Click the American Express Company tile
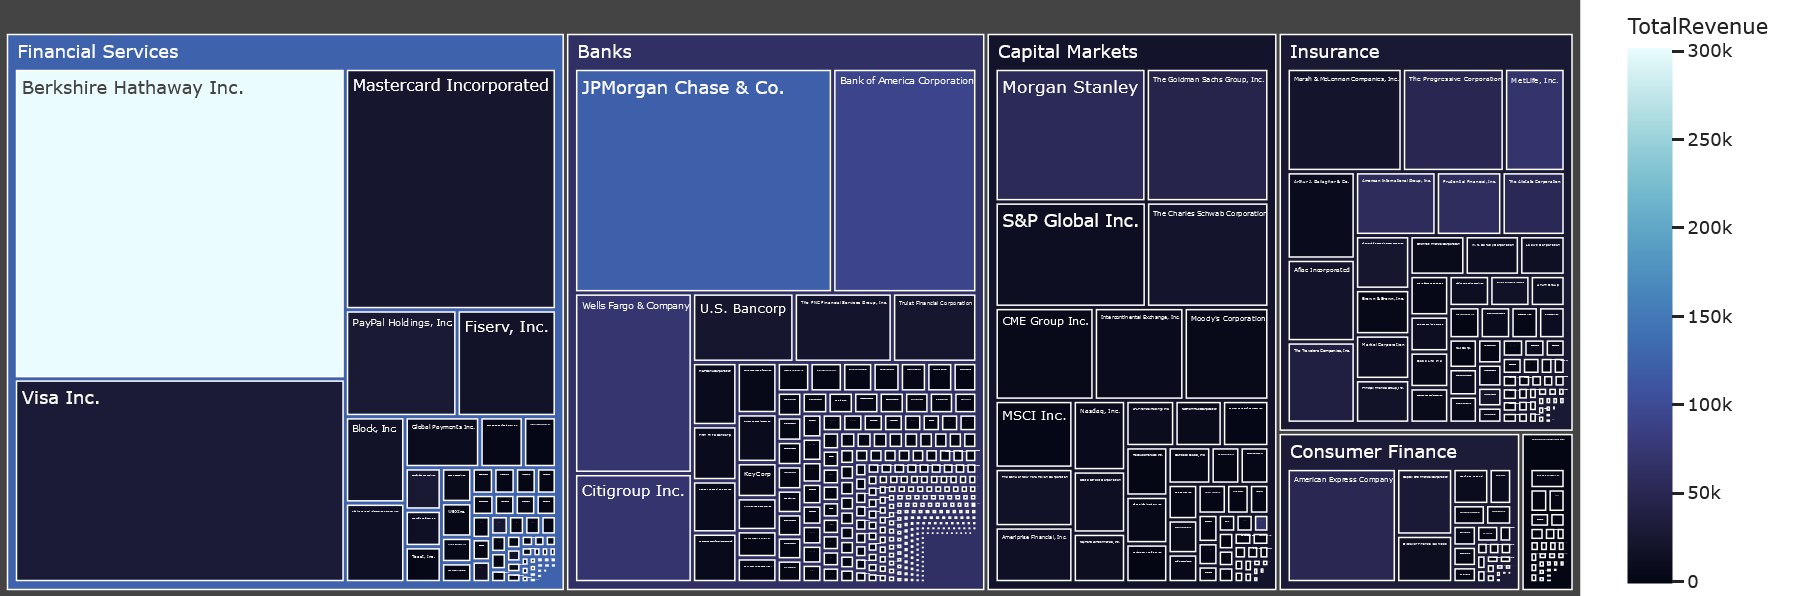1794x596 pixels. 1341,526
